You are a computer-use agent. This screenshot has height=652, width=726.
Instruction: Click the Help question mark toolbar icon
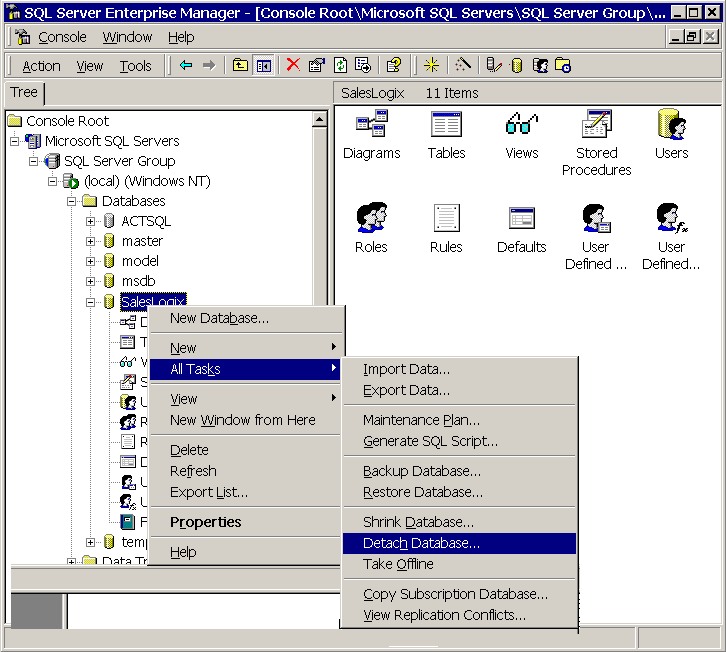(394, 65)
